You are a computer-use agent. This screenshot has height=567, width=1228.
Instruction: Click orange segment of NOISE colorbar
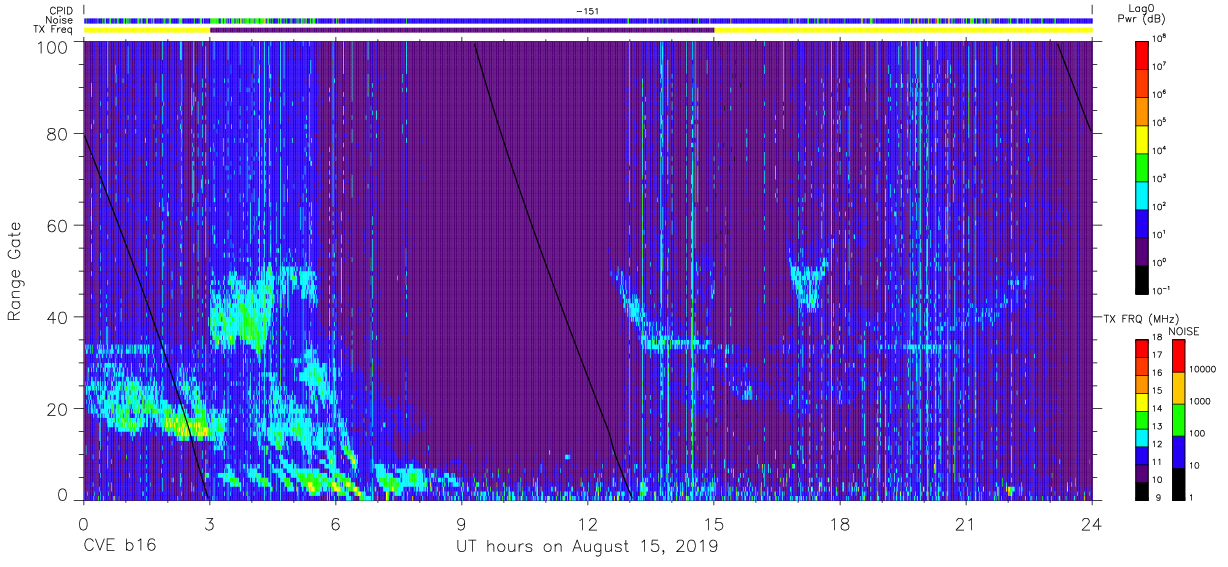tap(1177, 388)
